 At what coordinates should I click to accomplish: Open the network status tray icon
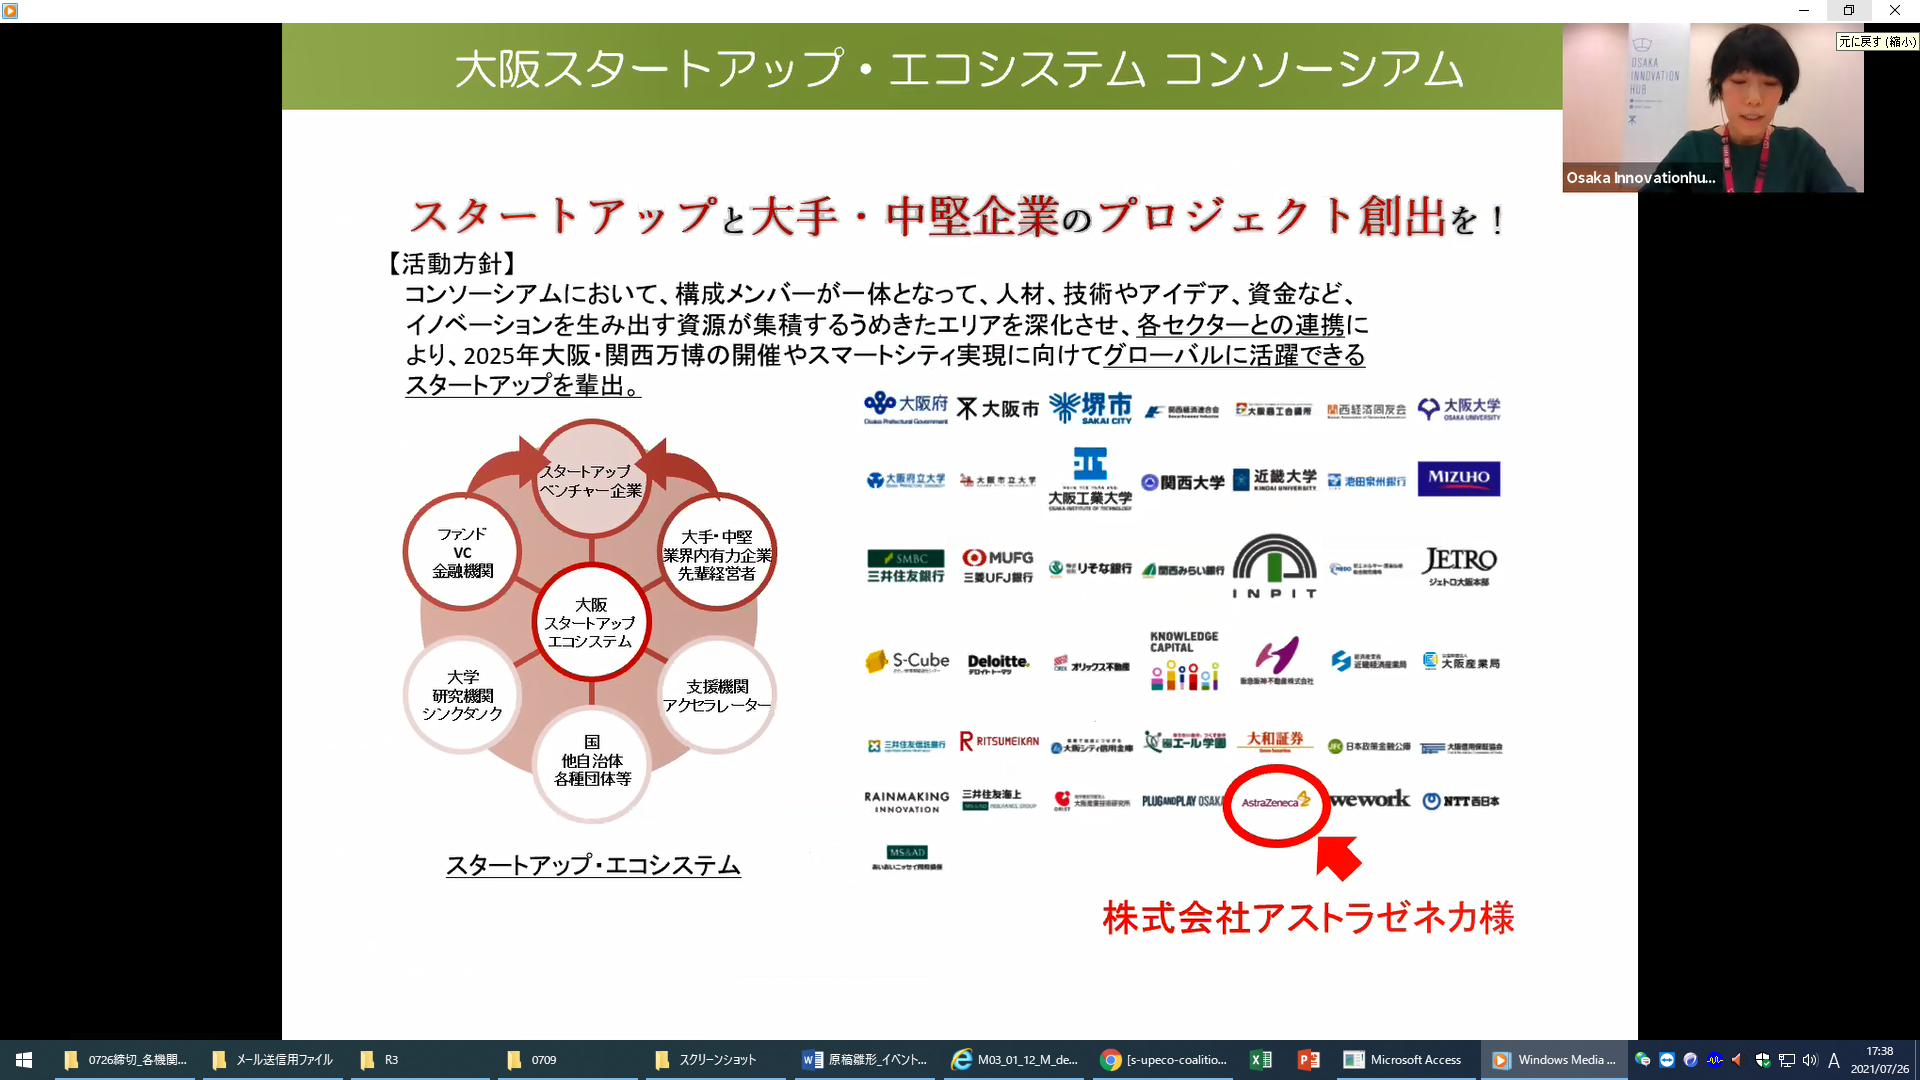tap(1786, 1060)
